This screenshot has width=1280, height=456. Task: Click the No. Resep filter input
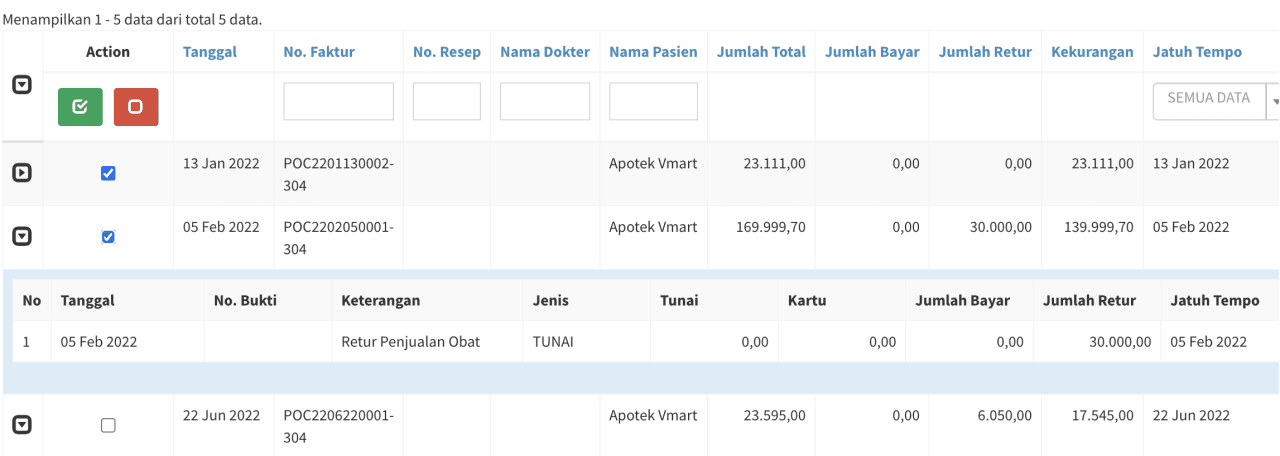click(447, 101)
